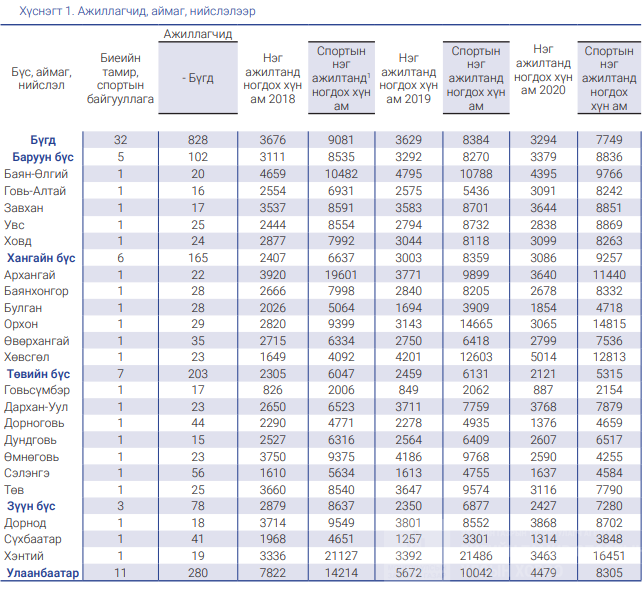This screenshot has width=644, height=605.
Task: Select value '7749' in the Бүгд row
Action: (609, 140)
